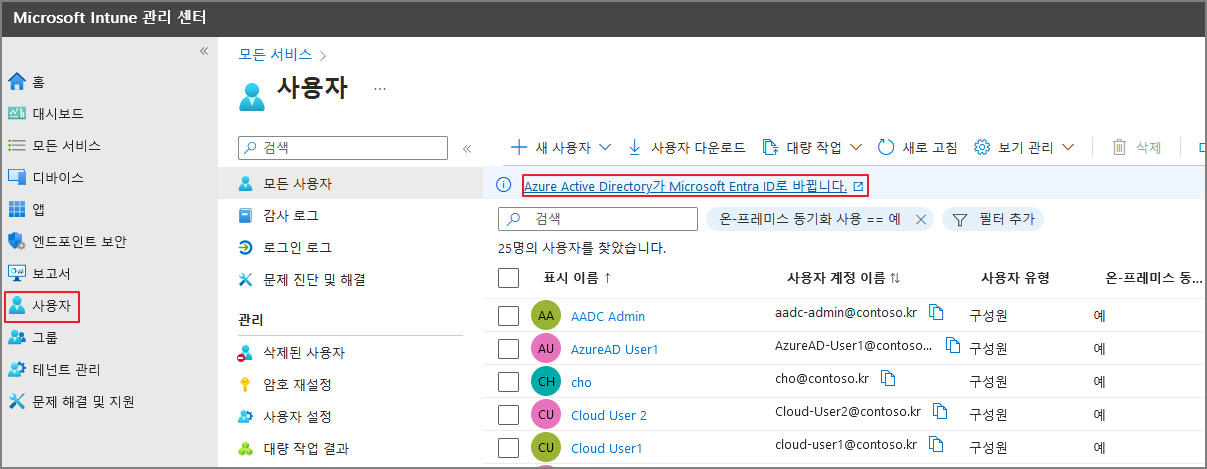1207x469 pixels.
Task: Check the Cloud User 2 row checkbox
Action: tap(508, 415)
